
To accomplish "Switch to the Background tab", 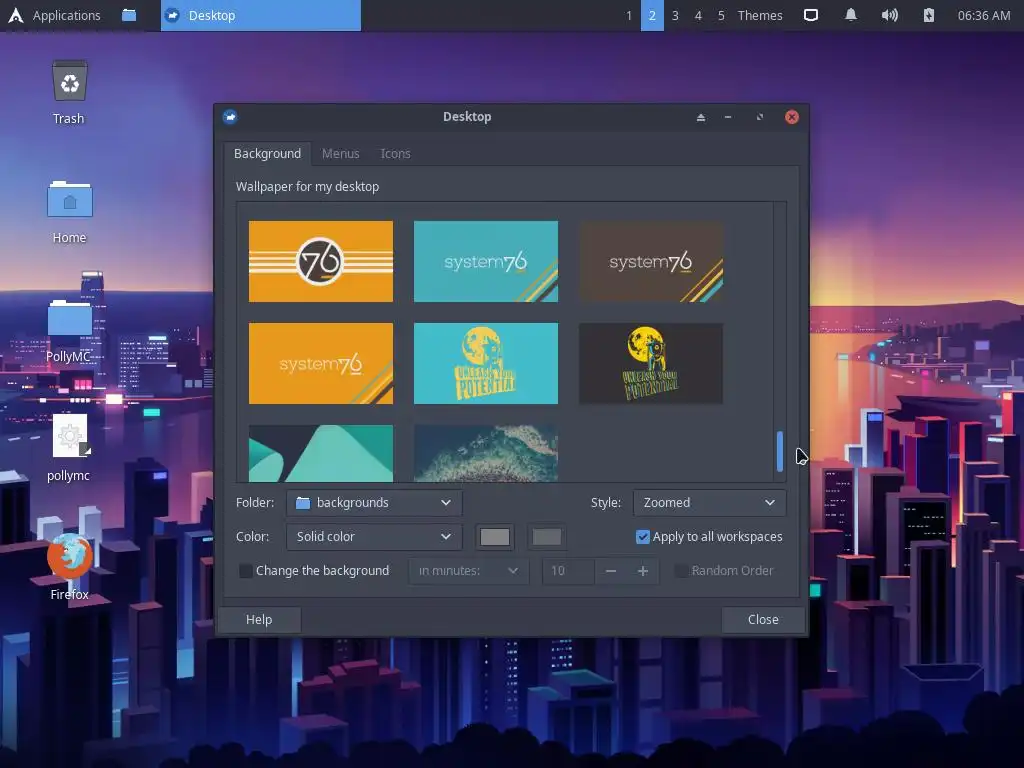I will pyautogui.click(x=267, y=153).
